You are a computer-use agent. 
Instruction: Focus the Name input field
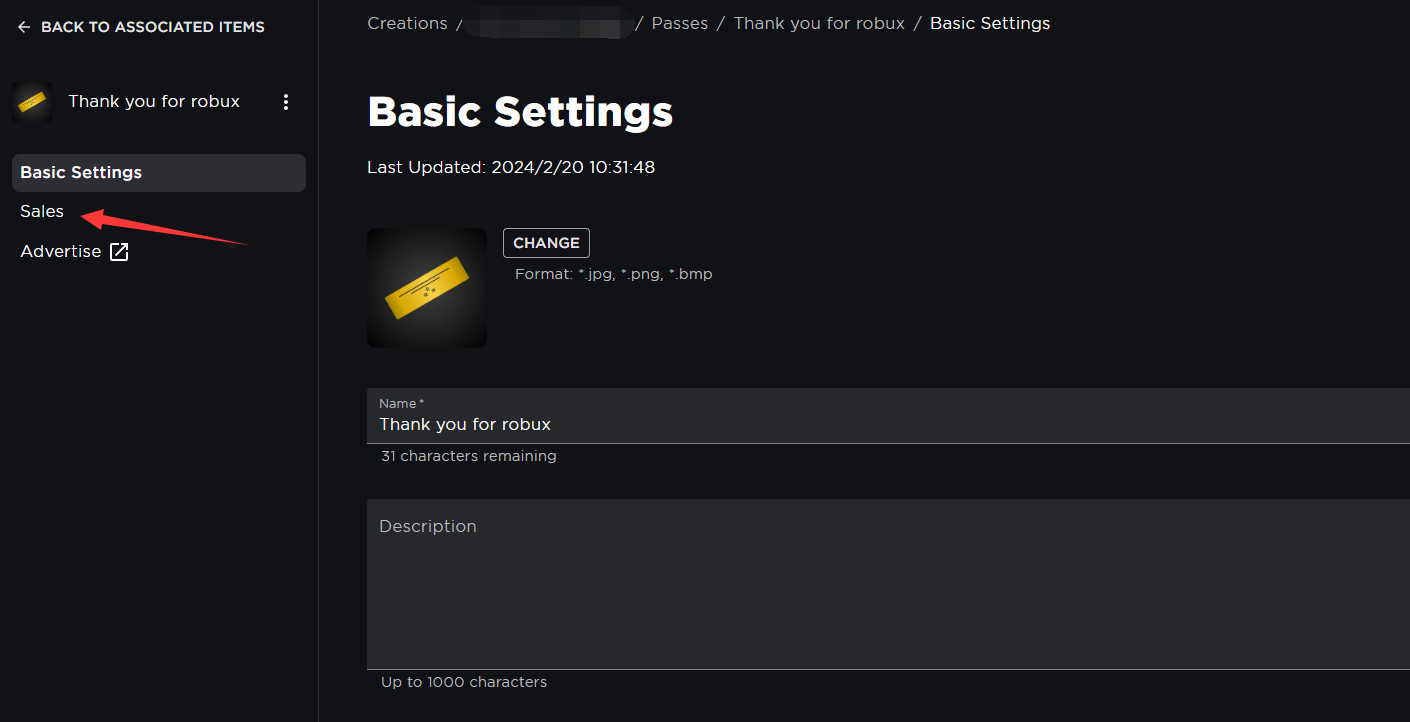click(888, 416)
